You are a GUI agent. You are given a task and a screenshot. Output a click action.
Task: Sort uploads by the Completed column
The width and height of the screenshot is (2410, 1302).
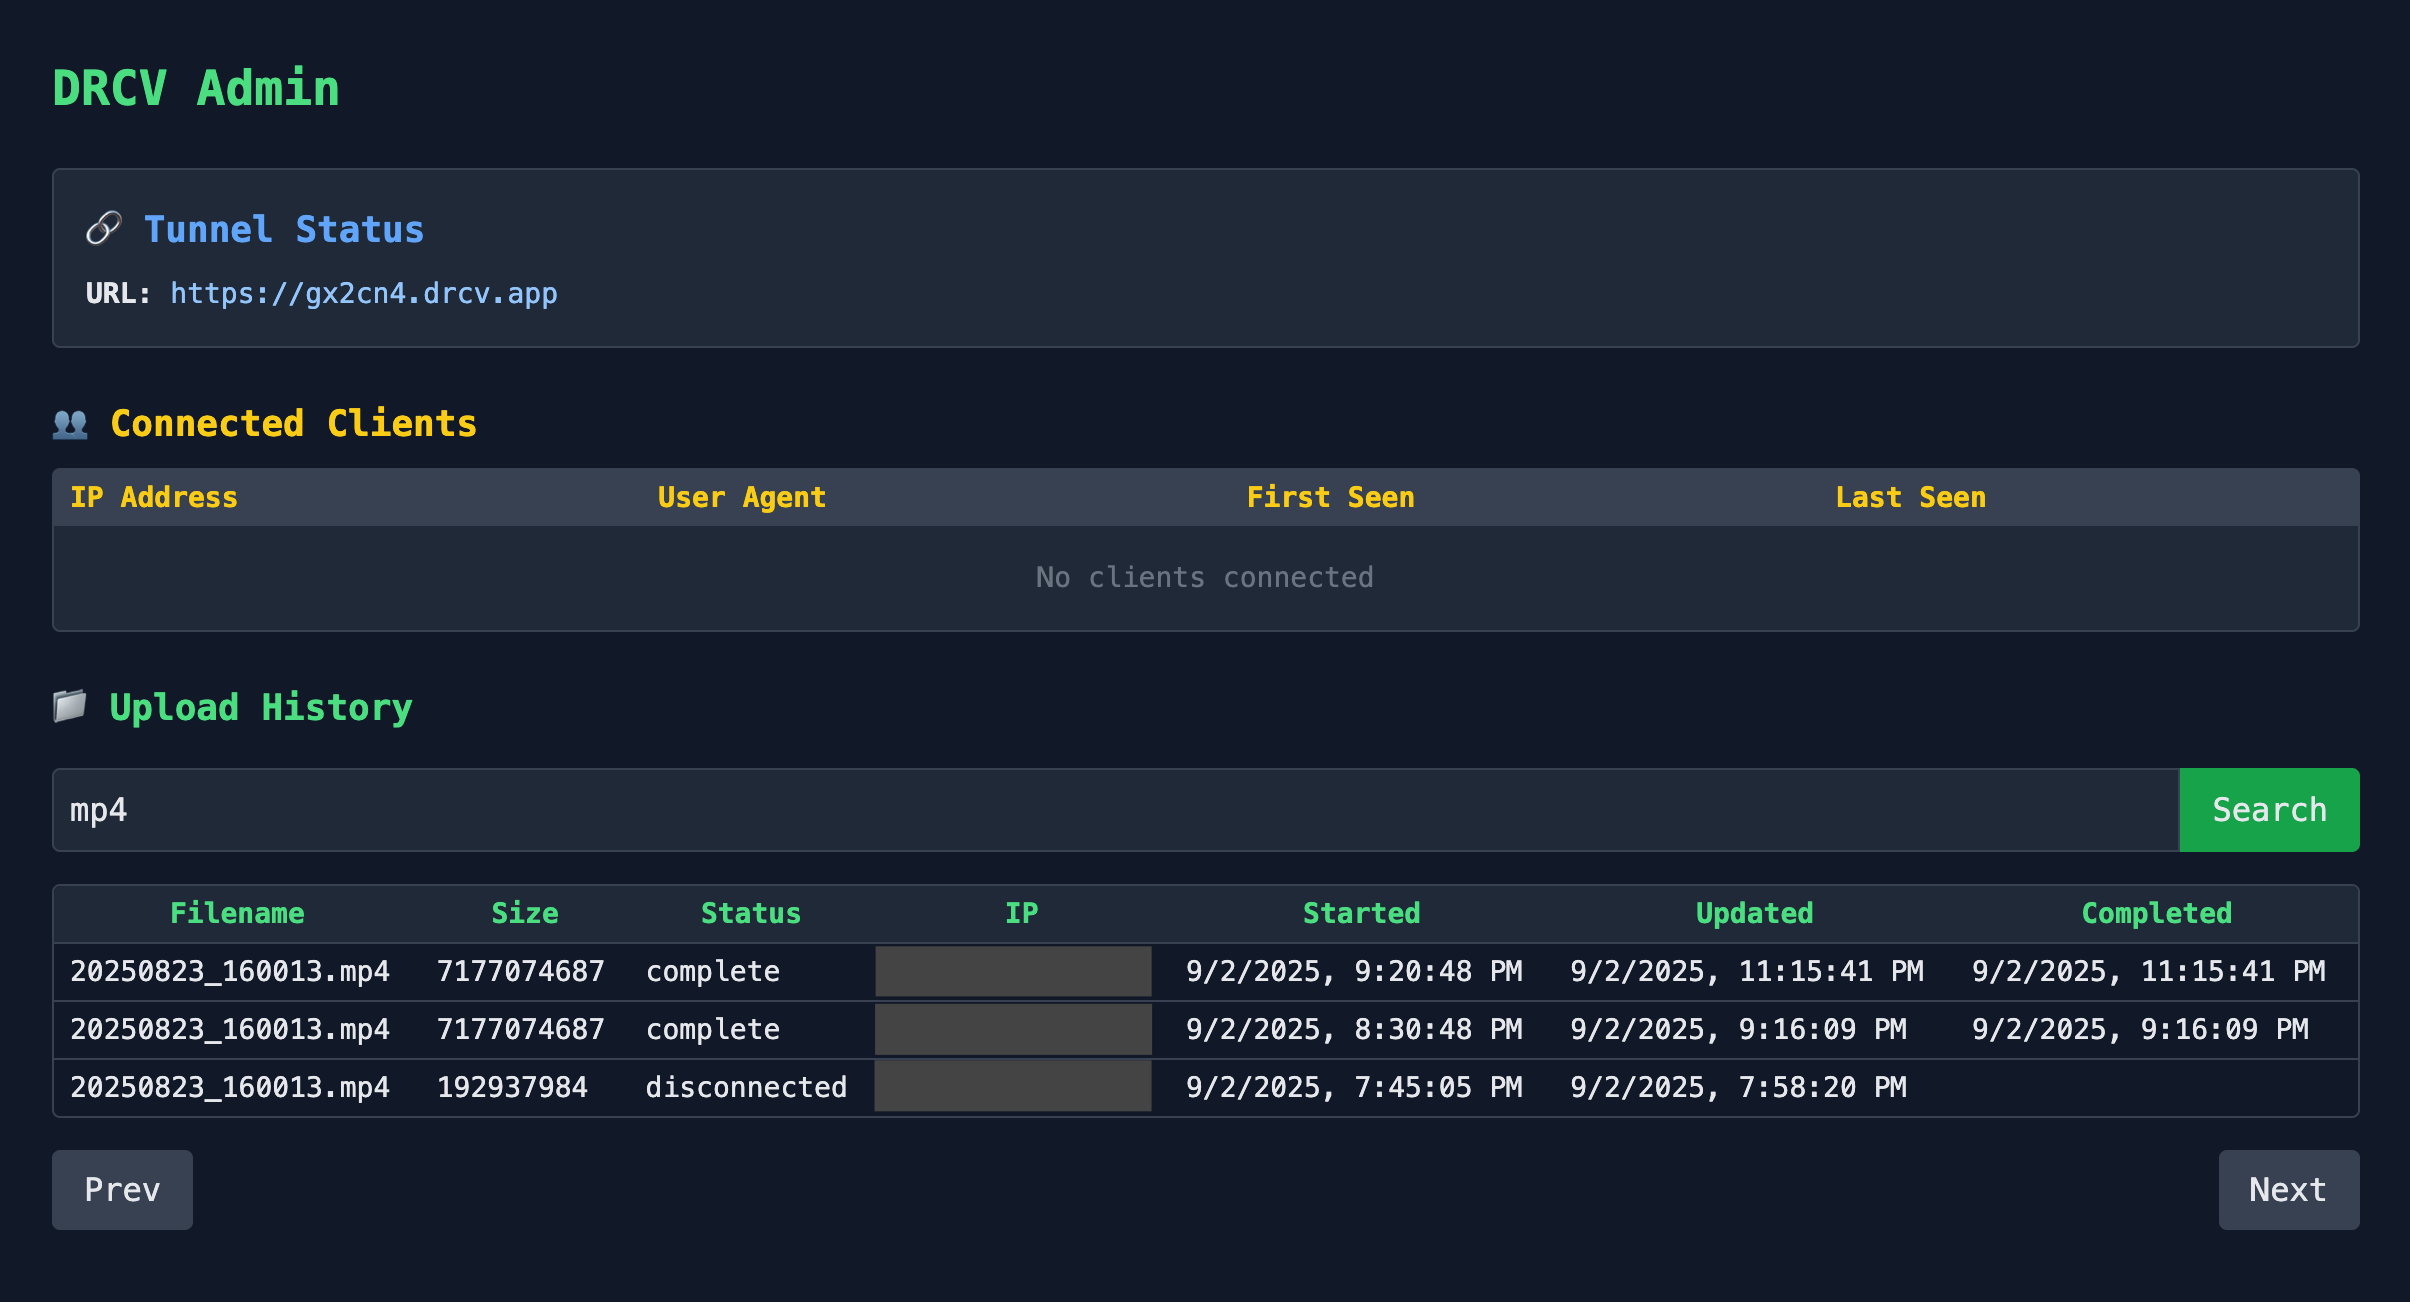click(x=2157, y=913)
